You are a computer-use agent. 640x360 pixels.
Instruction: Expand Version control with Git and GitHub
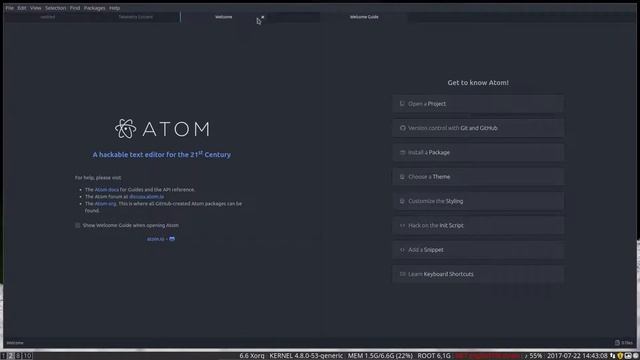pos(478,128)
